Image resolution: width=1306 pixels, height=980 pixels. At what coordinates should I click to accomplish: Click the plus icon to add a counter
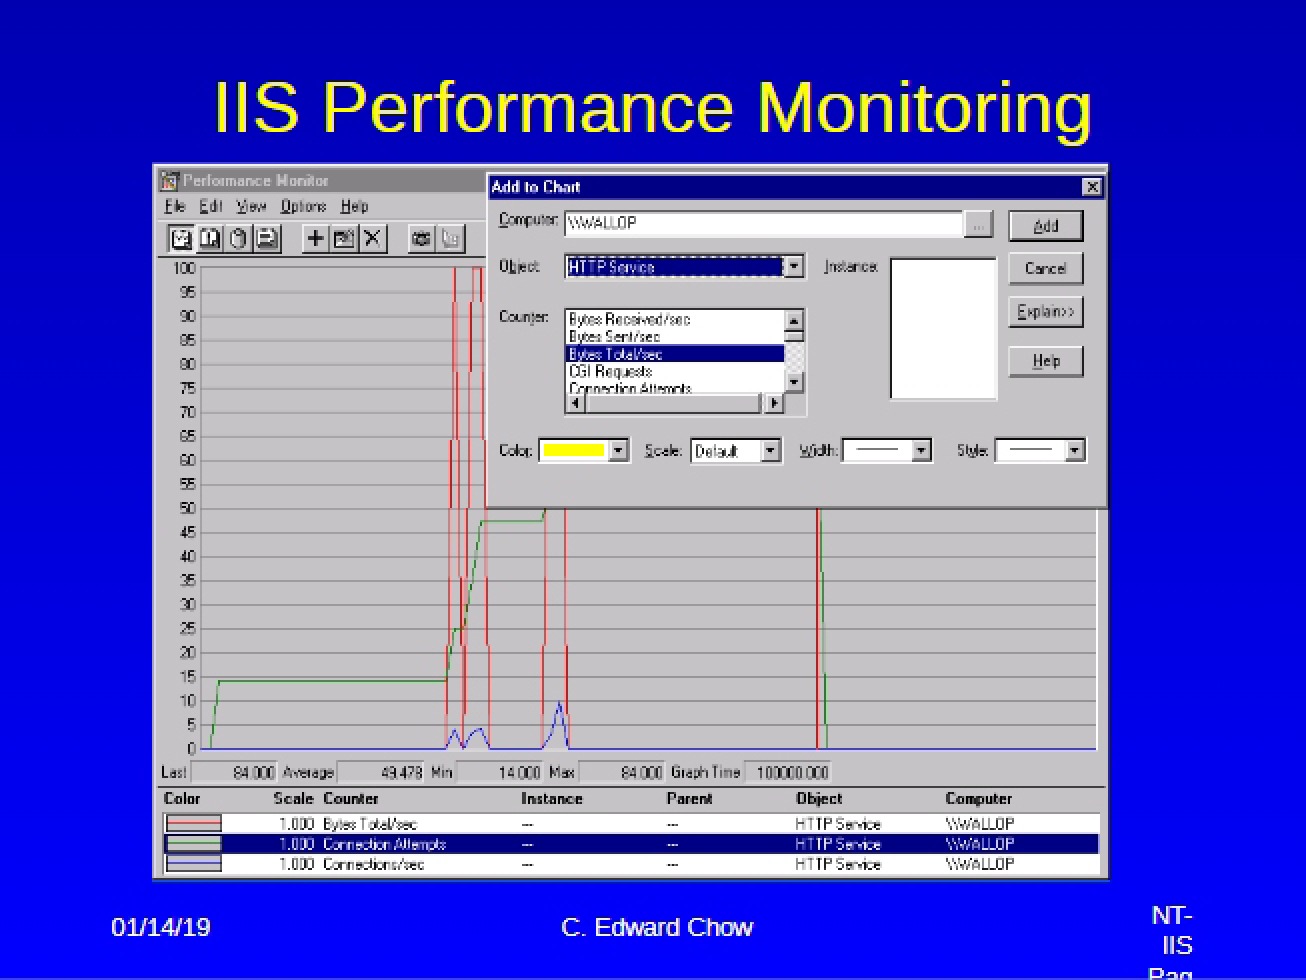click(315, 238)
